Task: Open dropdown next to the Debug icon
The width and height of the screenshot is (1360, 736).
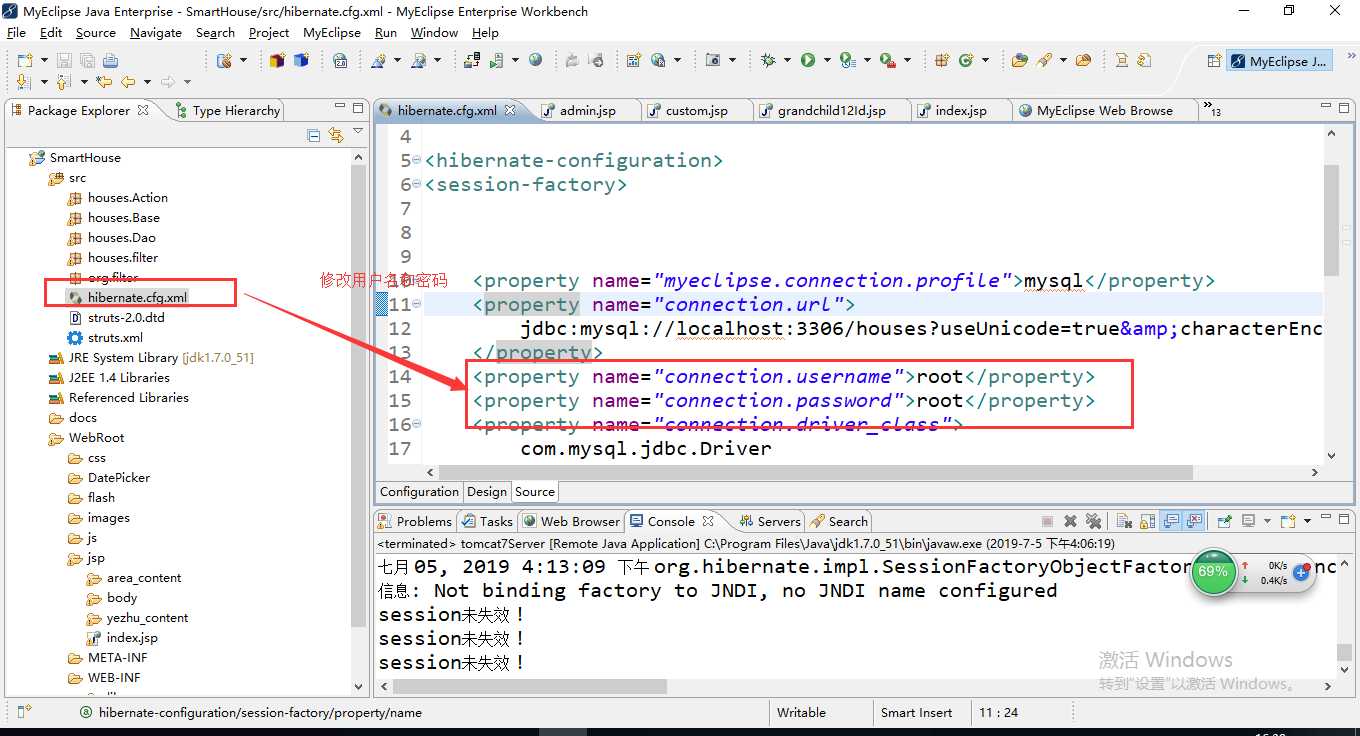Action: pos(787,61)
